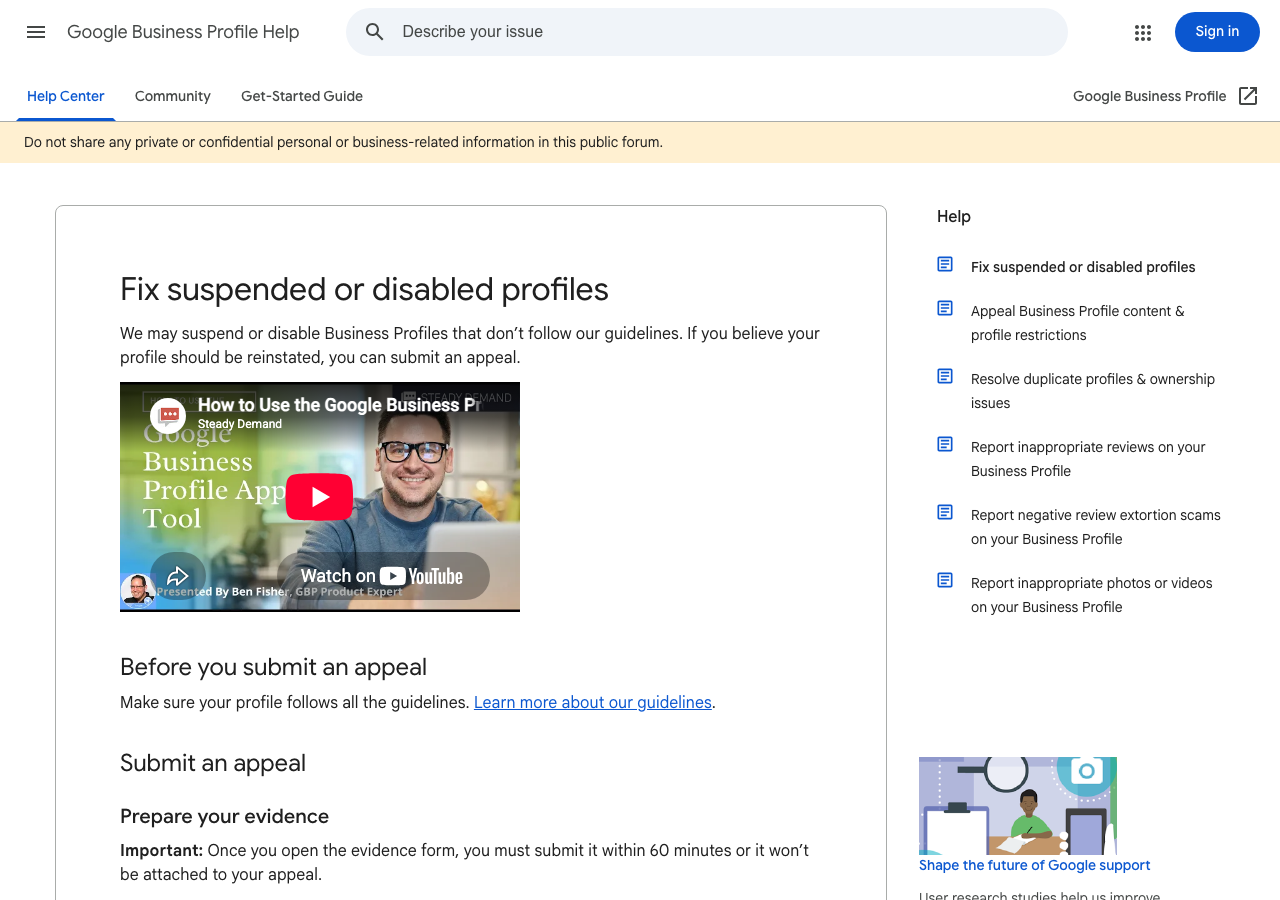Open the Google apps grid

[x=1143, y=32]
